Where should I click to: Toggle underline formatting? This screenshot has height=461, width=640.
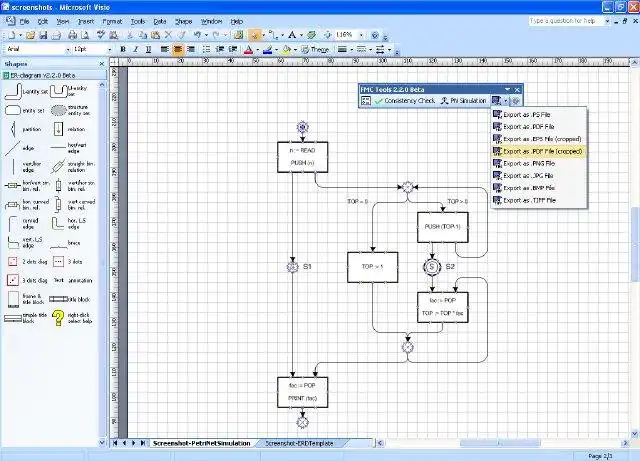(x=149, y=49)
